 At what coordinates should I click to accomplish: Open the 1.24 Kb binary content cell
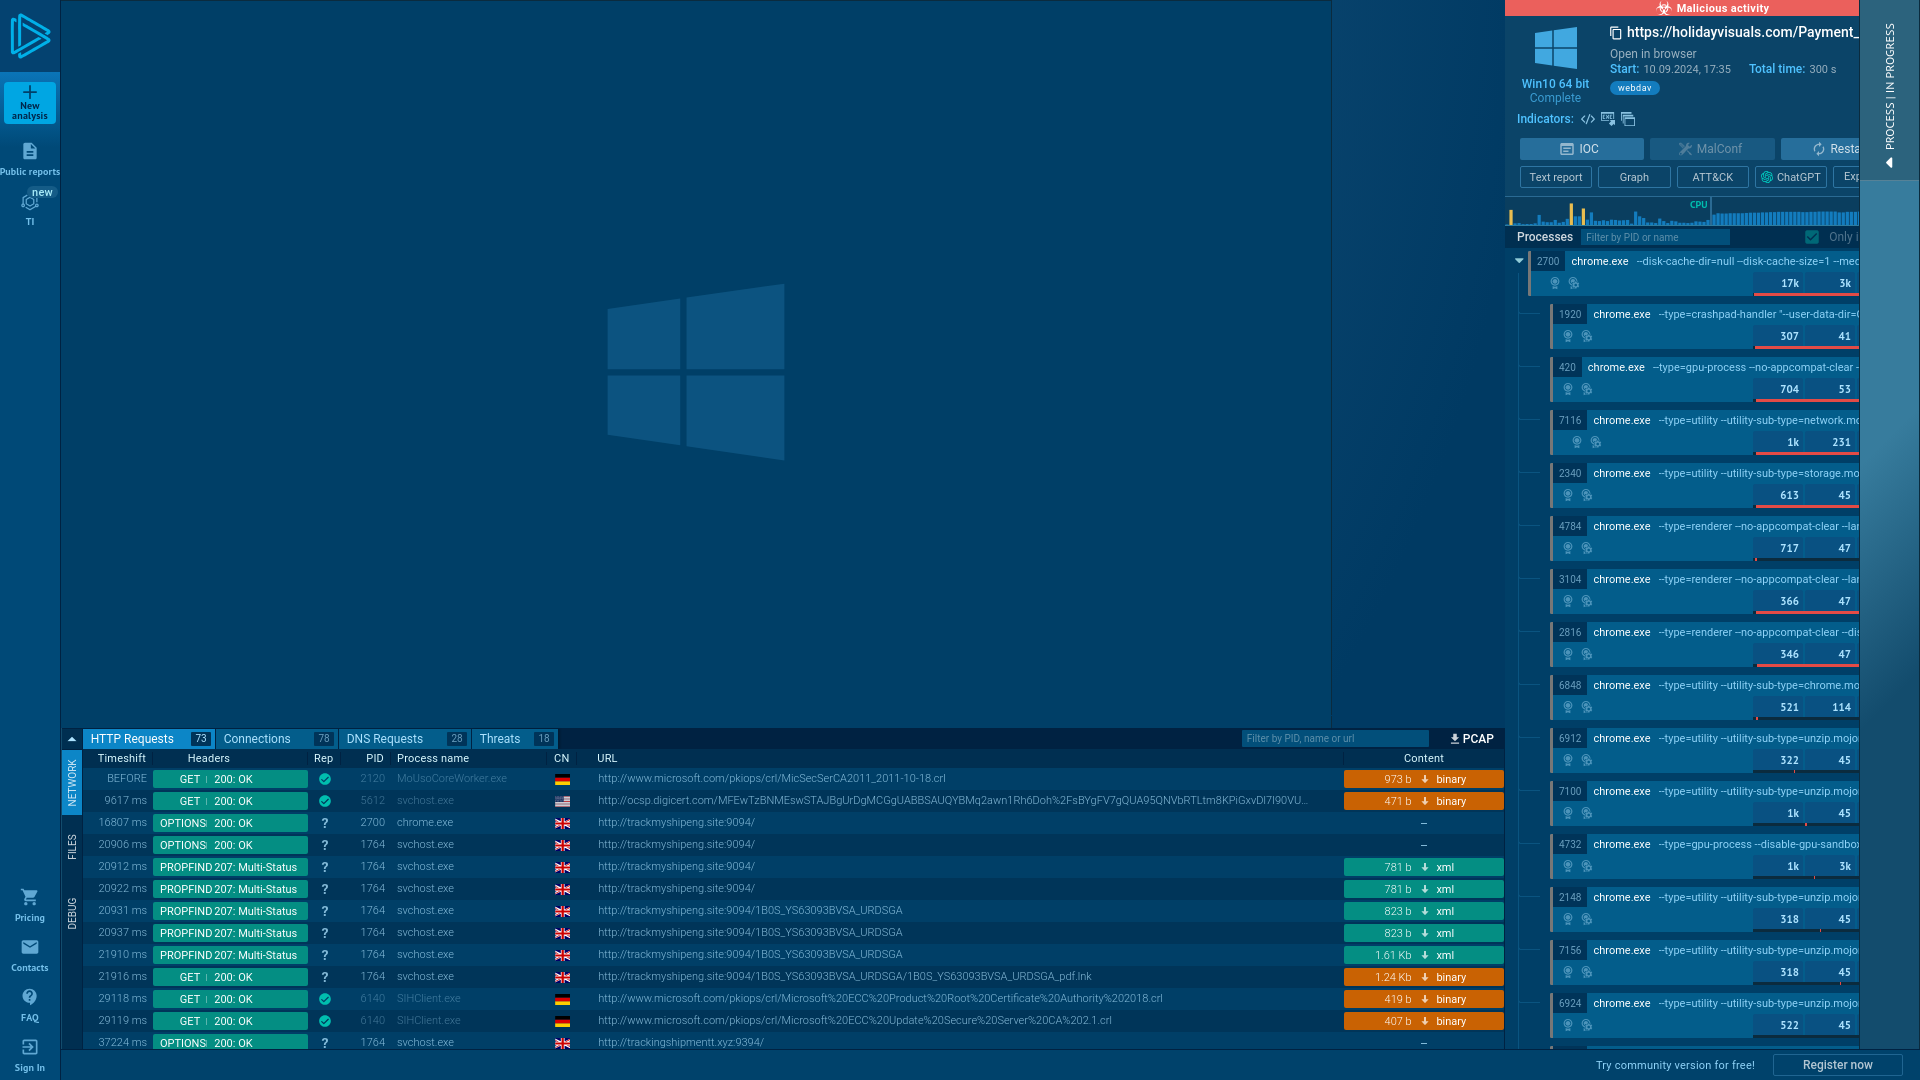point(1423,977)
